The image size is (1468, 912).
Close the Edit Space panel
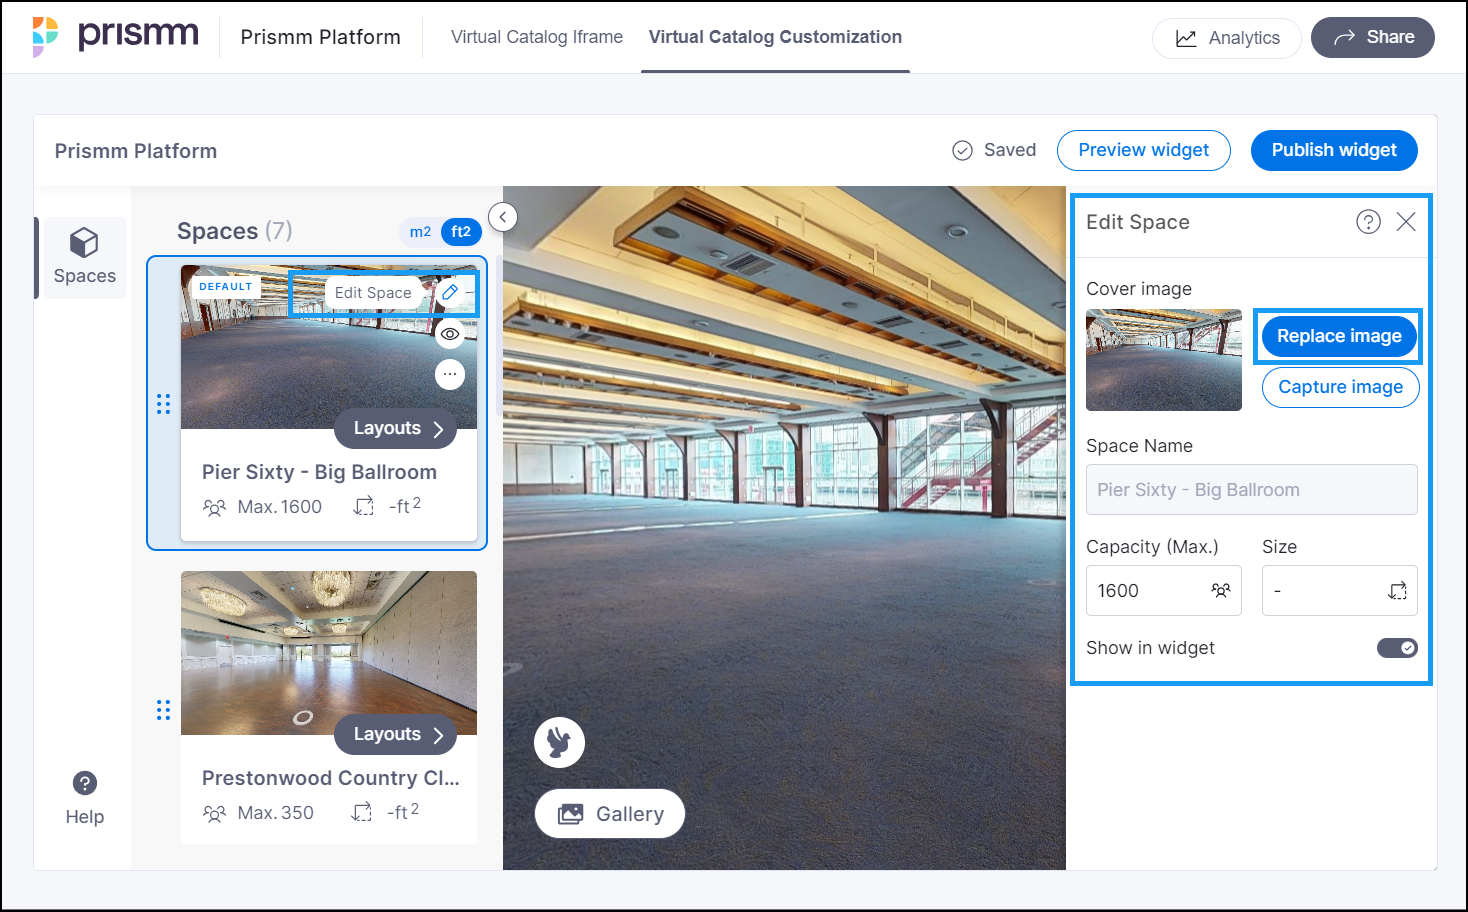[x=1406, y=222]
